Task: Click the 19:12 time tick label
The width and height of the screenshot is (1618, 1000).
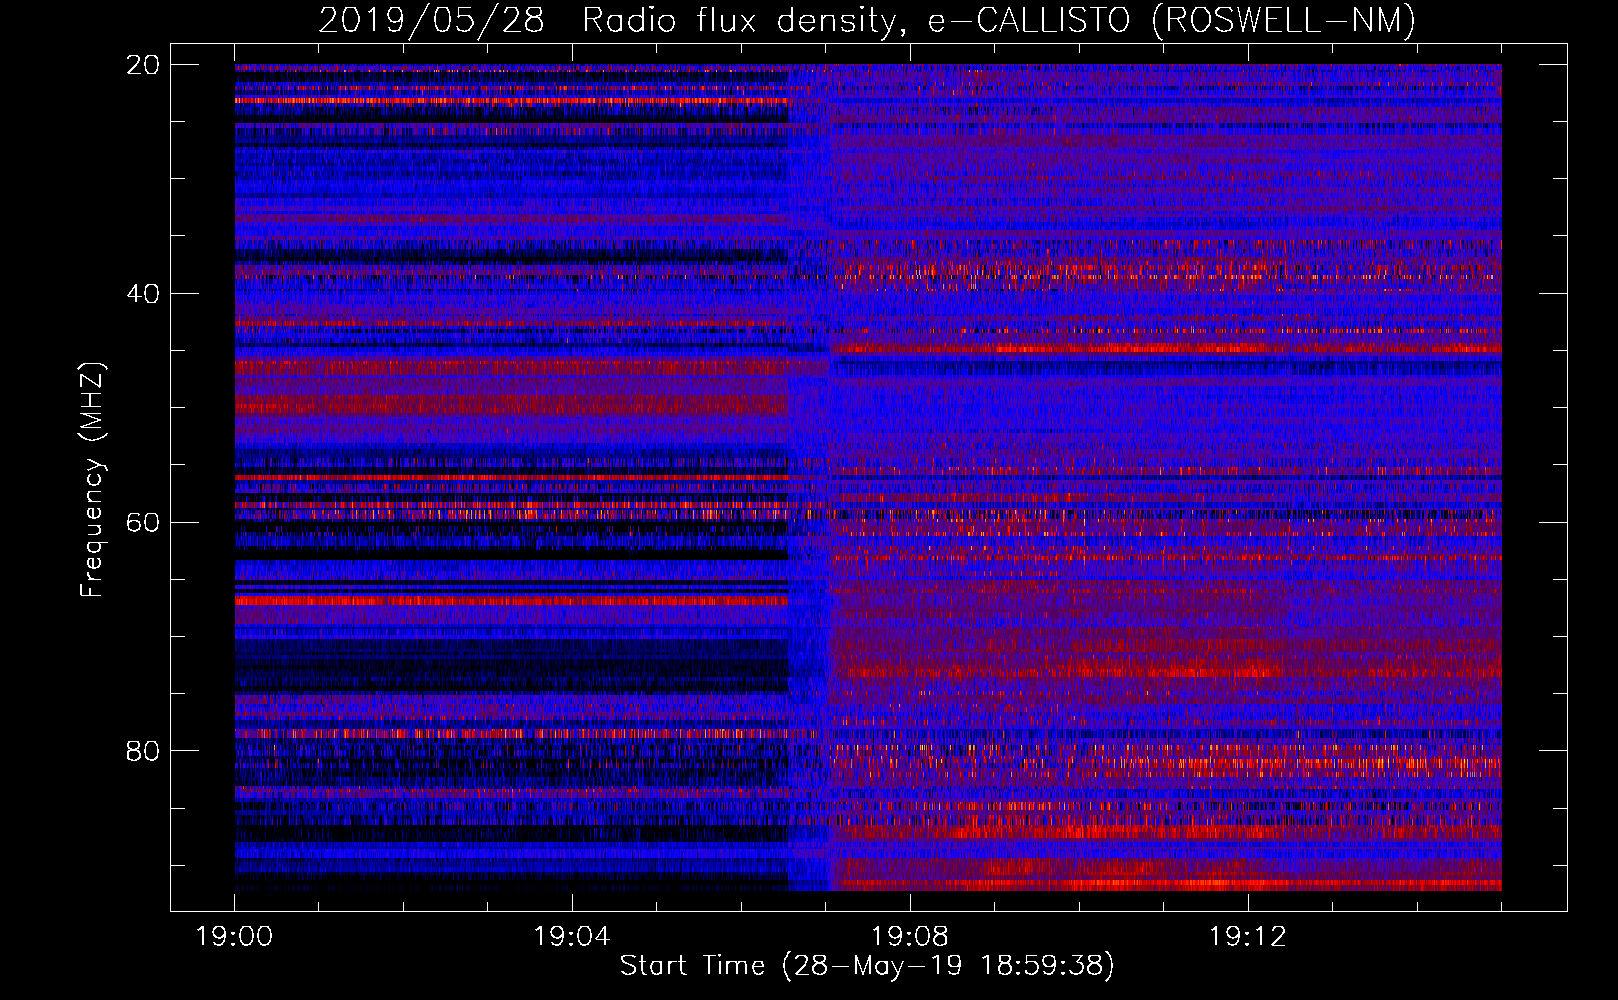Action: (1248, 937)
